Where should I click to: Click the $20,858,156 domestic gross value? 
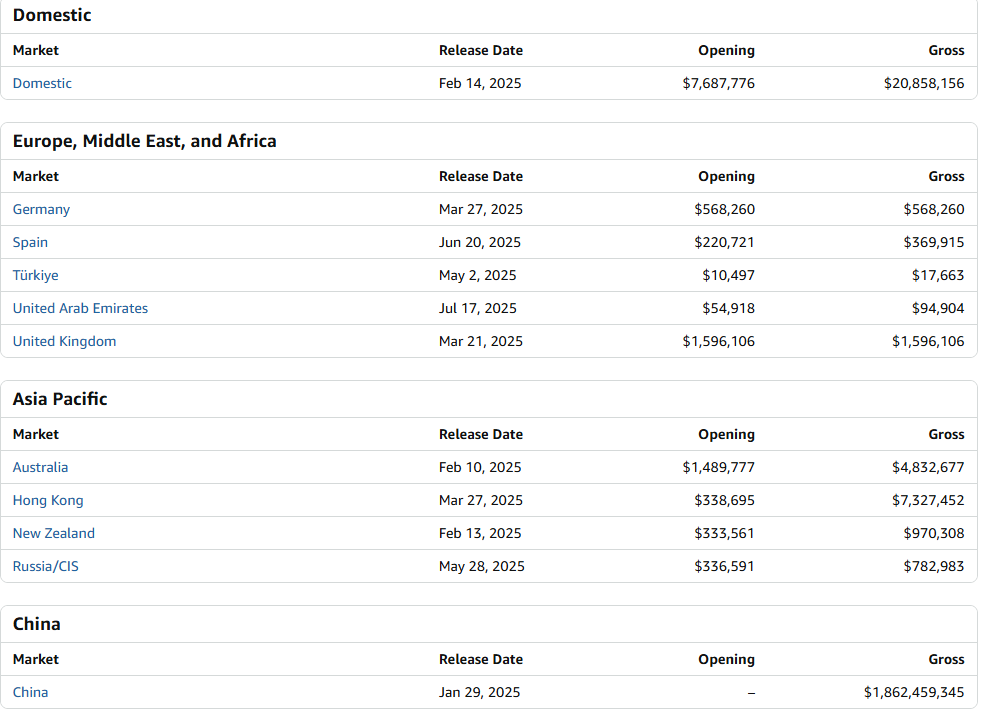[924, 83]
